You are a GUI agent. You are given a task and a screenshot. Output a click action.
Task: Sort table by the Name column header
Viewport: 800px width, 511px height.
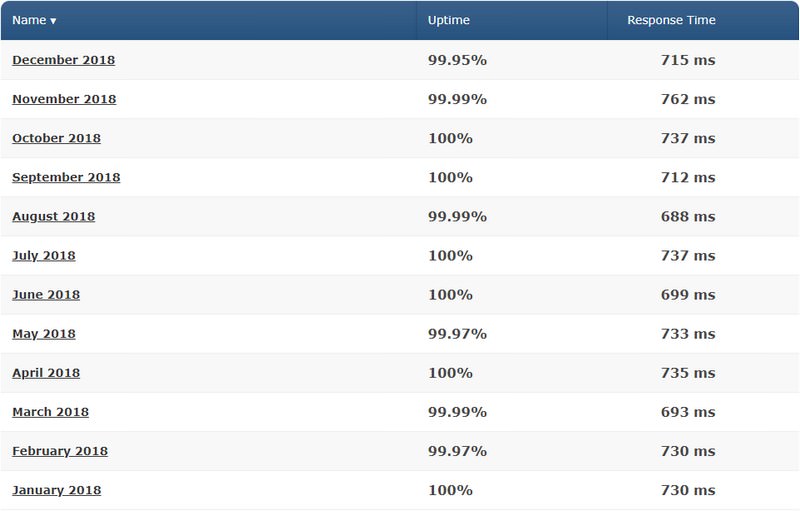coord(34,20)
